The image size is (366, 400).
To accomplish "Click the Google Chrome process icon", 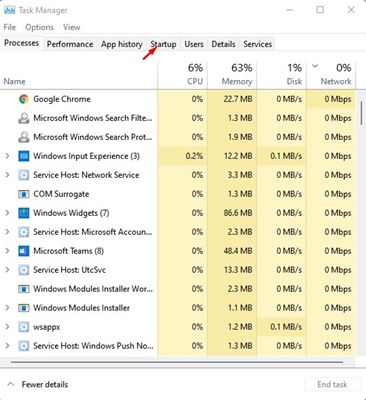I will [x=24, y=99].
